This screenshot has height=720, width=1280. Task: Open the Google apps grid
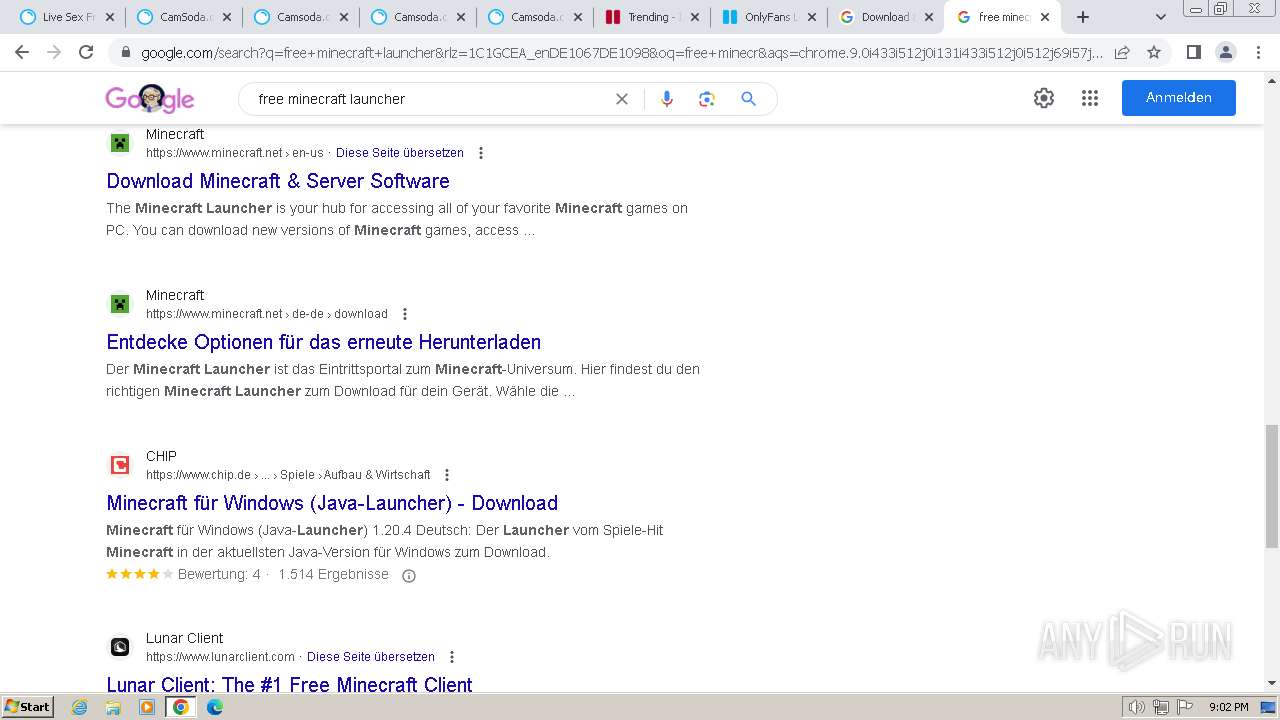pos(1090,98)
